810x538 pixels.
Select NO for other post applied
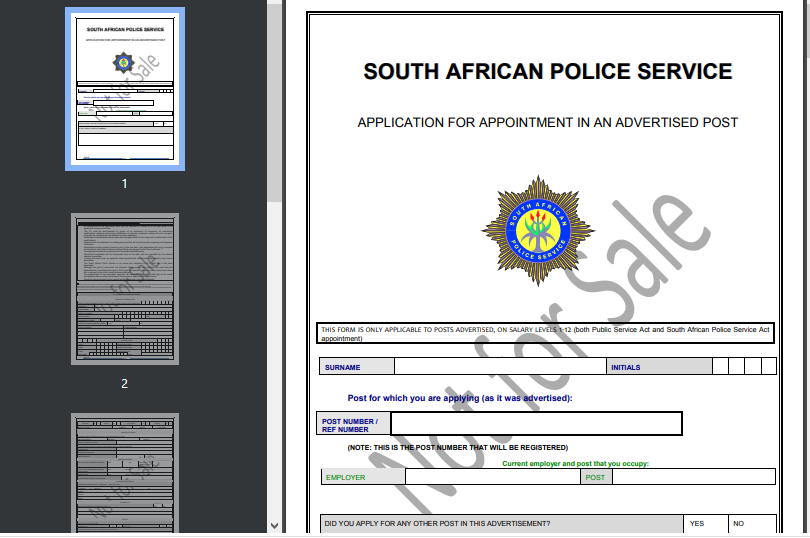tap(752, 524)
